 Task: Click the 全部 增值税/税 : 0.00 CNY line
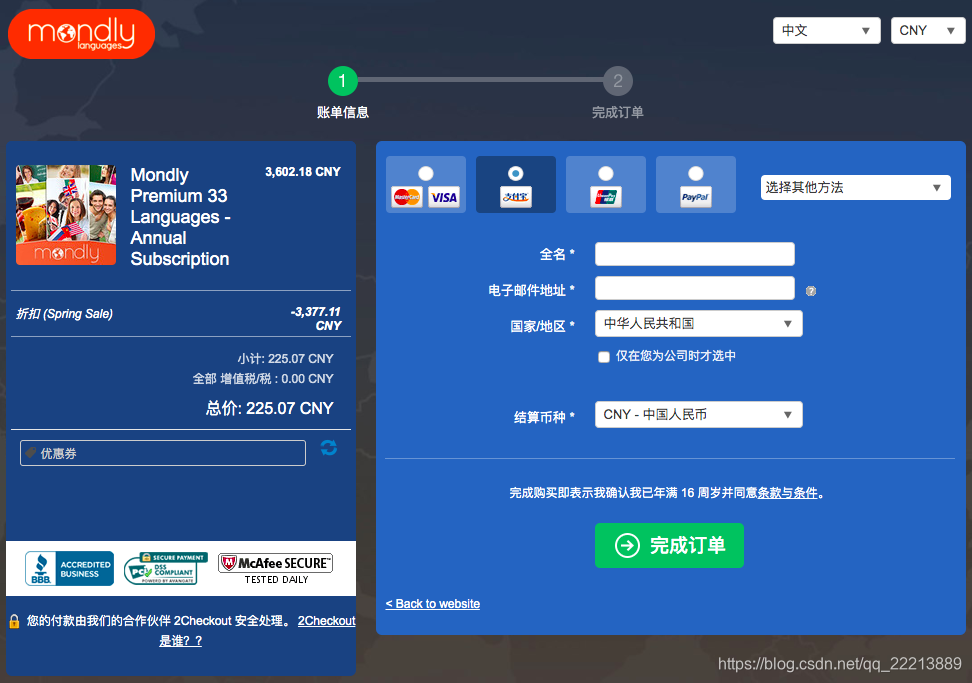(x=263, y=378)
